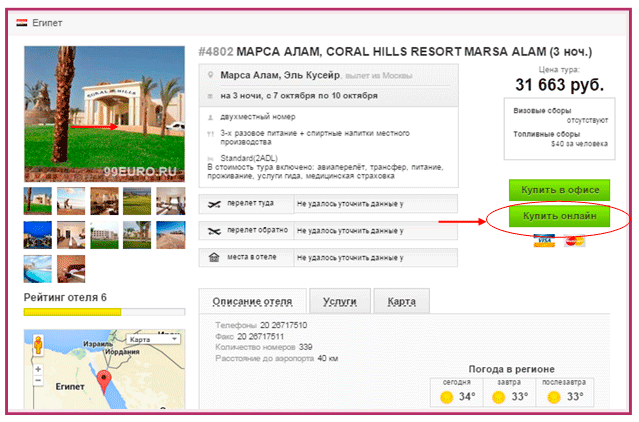This screenshot has width=639, height=422.
Task: Click the перелет туда status field
Action: [x=375, y=204]
